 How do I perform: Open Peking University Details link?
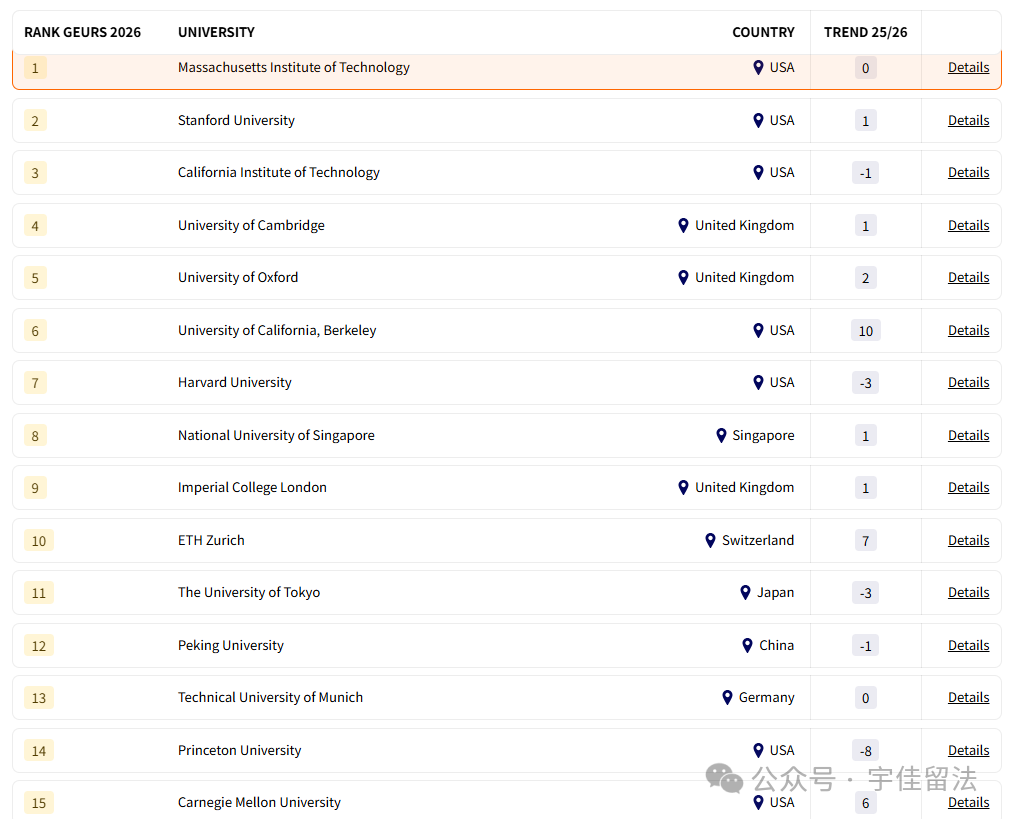coord(968,645)
